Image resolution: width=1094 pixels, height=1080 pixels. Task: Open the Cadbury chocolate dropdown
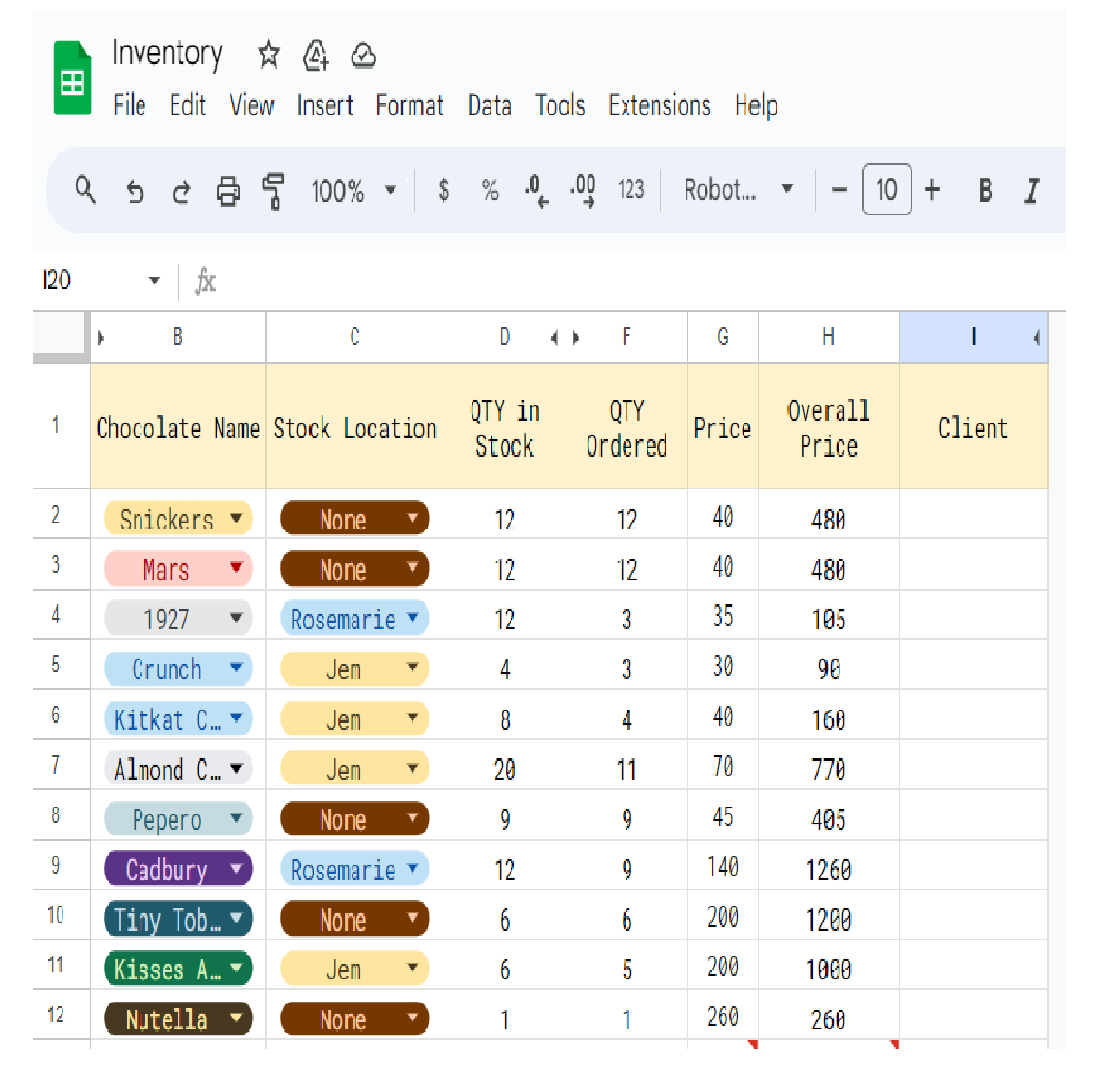[236, 868]
